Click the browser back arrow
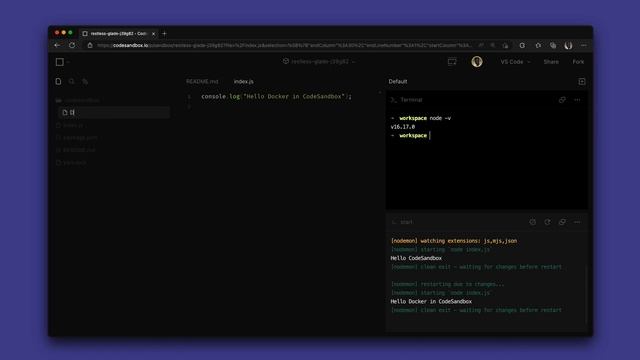 tap(58, 45)
